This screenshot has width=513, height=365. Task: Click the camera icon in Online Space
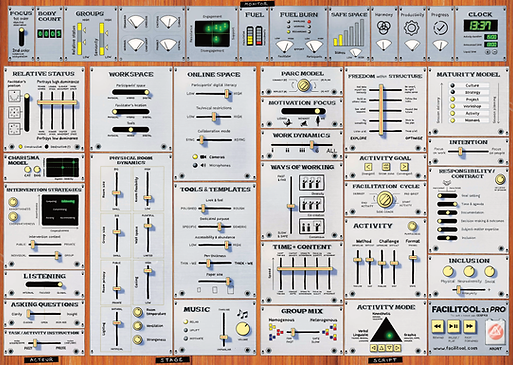(x=203, y=157)
